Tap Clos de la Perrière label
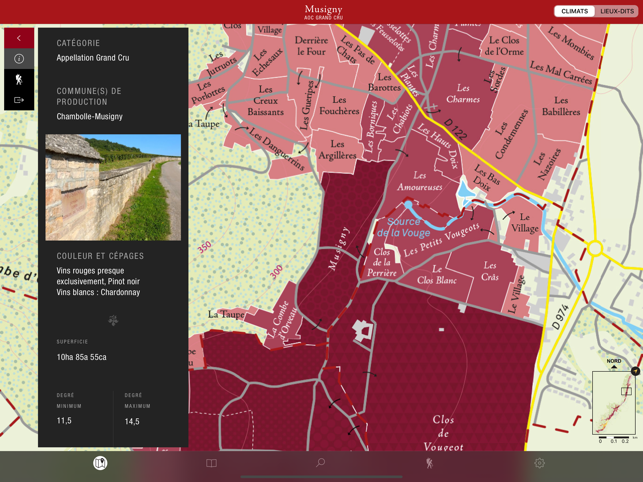The width and height of the screenshot is (643, 482). pyautogui.click(x=381, y=263)
